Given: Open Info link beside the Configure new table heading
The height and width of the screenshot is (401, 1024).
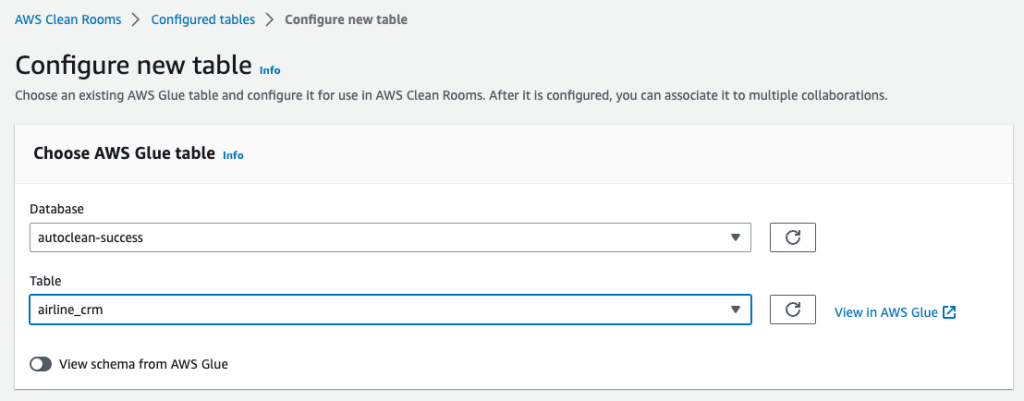Looking at the screenshot, I should click(270, 71).
